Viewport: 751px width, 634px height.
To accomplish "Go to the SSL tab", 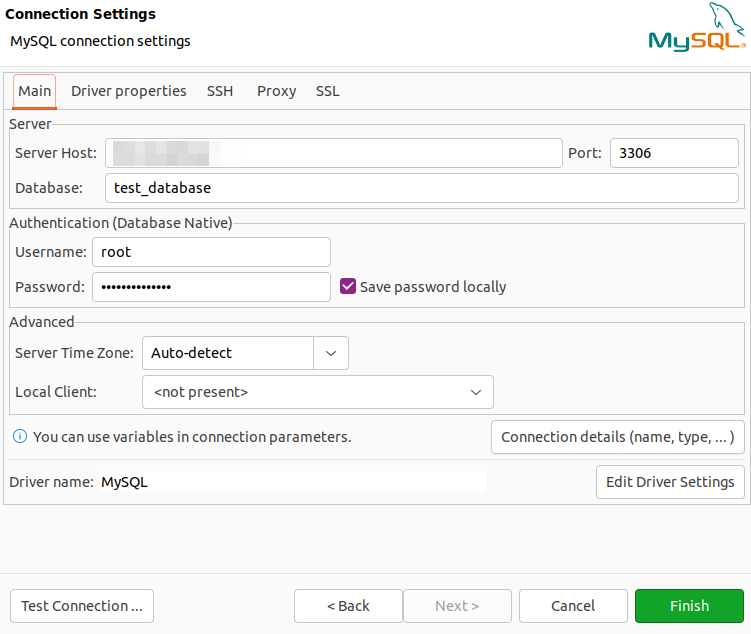I will 327,91.
